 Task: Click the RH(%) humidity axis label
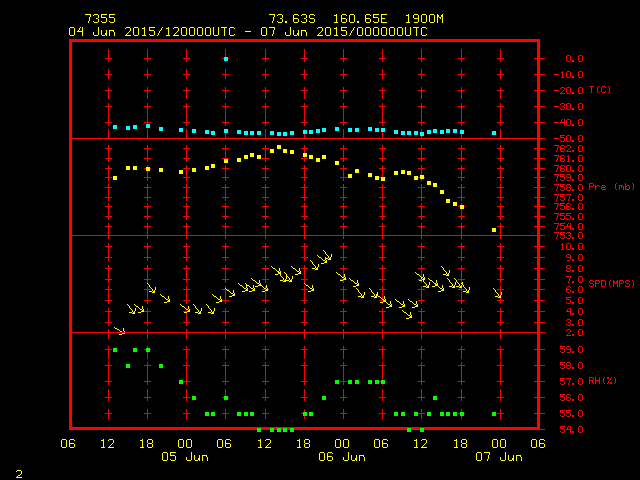(x=602, y=381)
